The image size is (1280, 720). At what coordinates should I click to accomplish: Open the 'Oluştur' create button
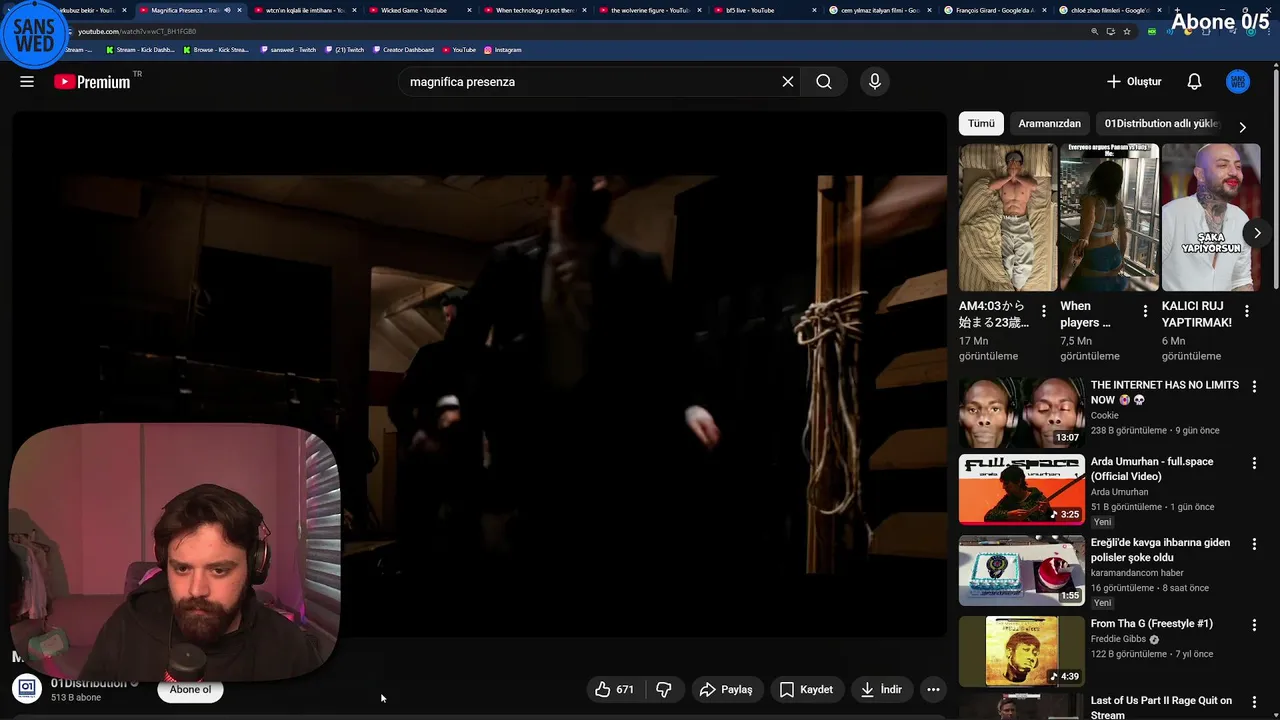(x=1134, y=82)
